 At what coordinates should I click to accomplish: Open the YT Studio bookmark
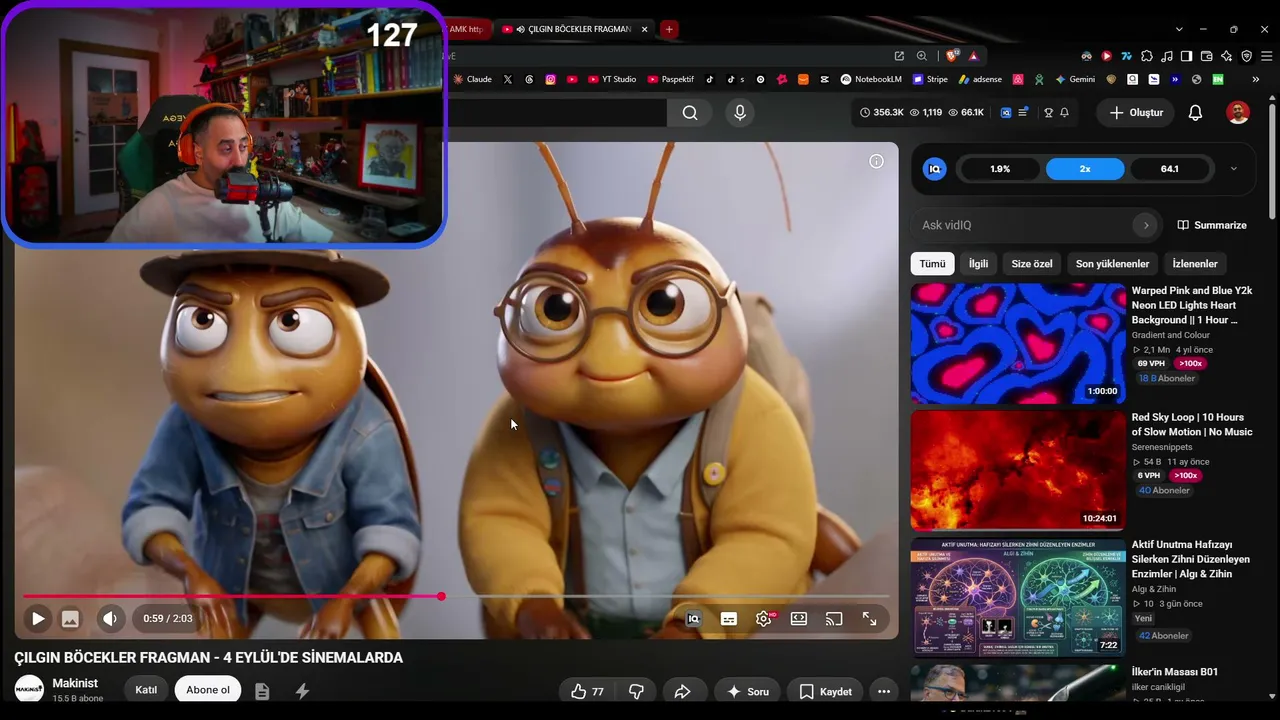[612, 79]
